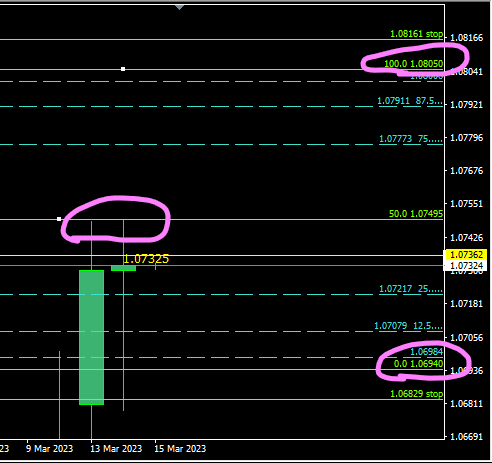The image size is (492, 463).
Task: Click the '1.07217 25' level label
Action: [411, 288]
